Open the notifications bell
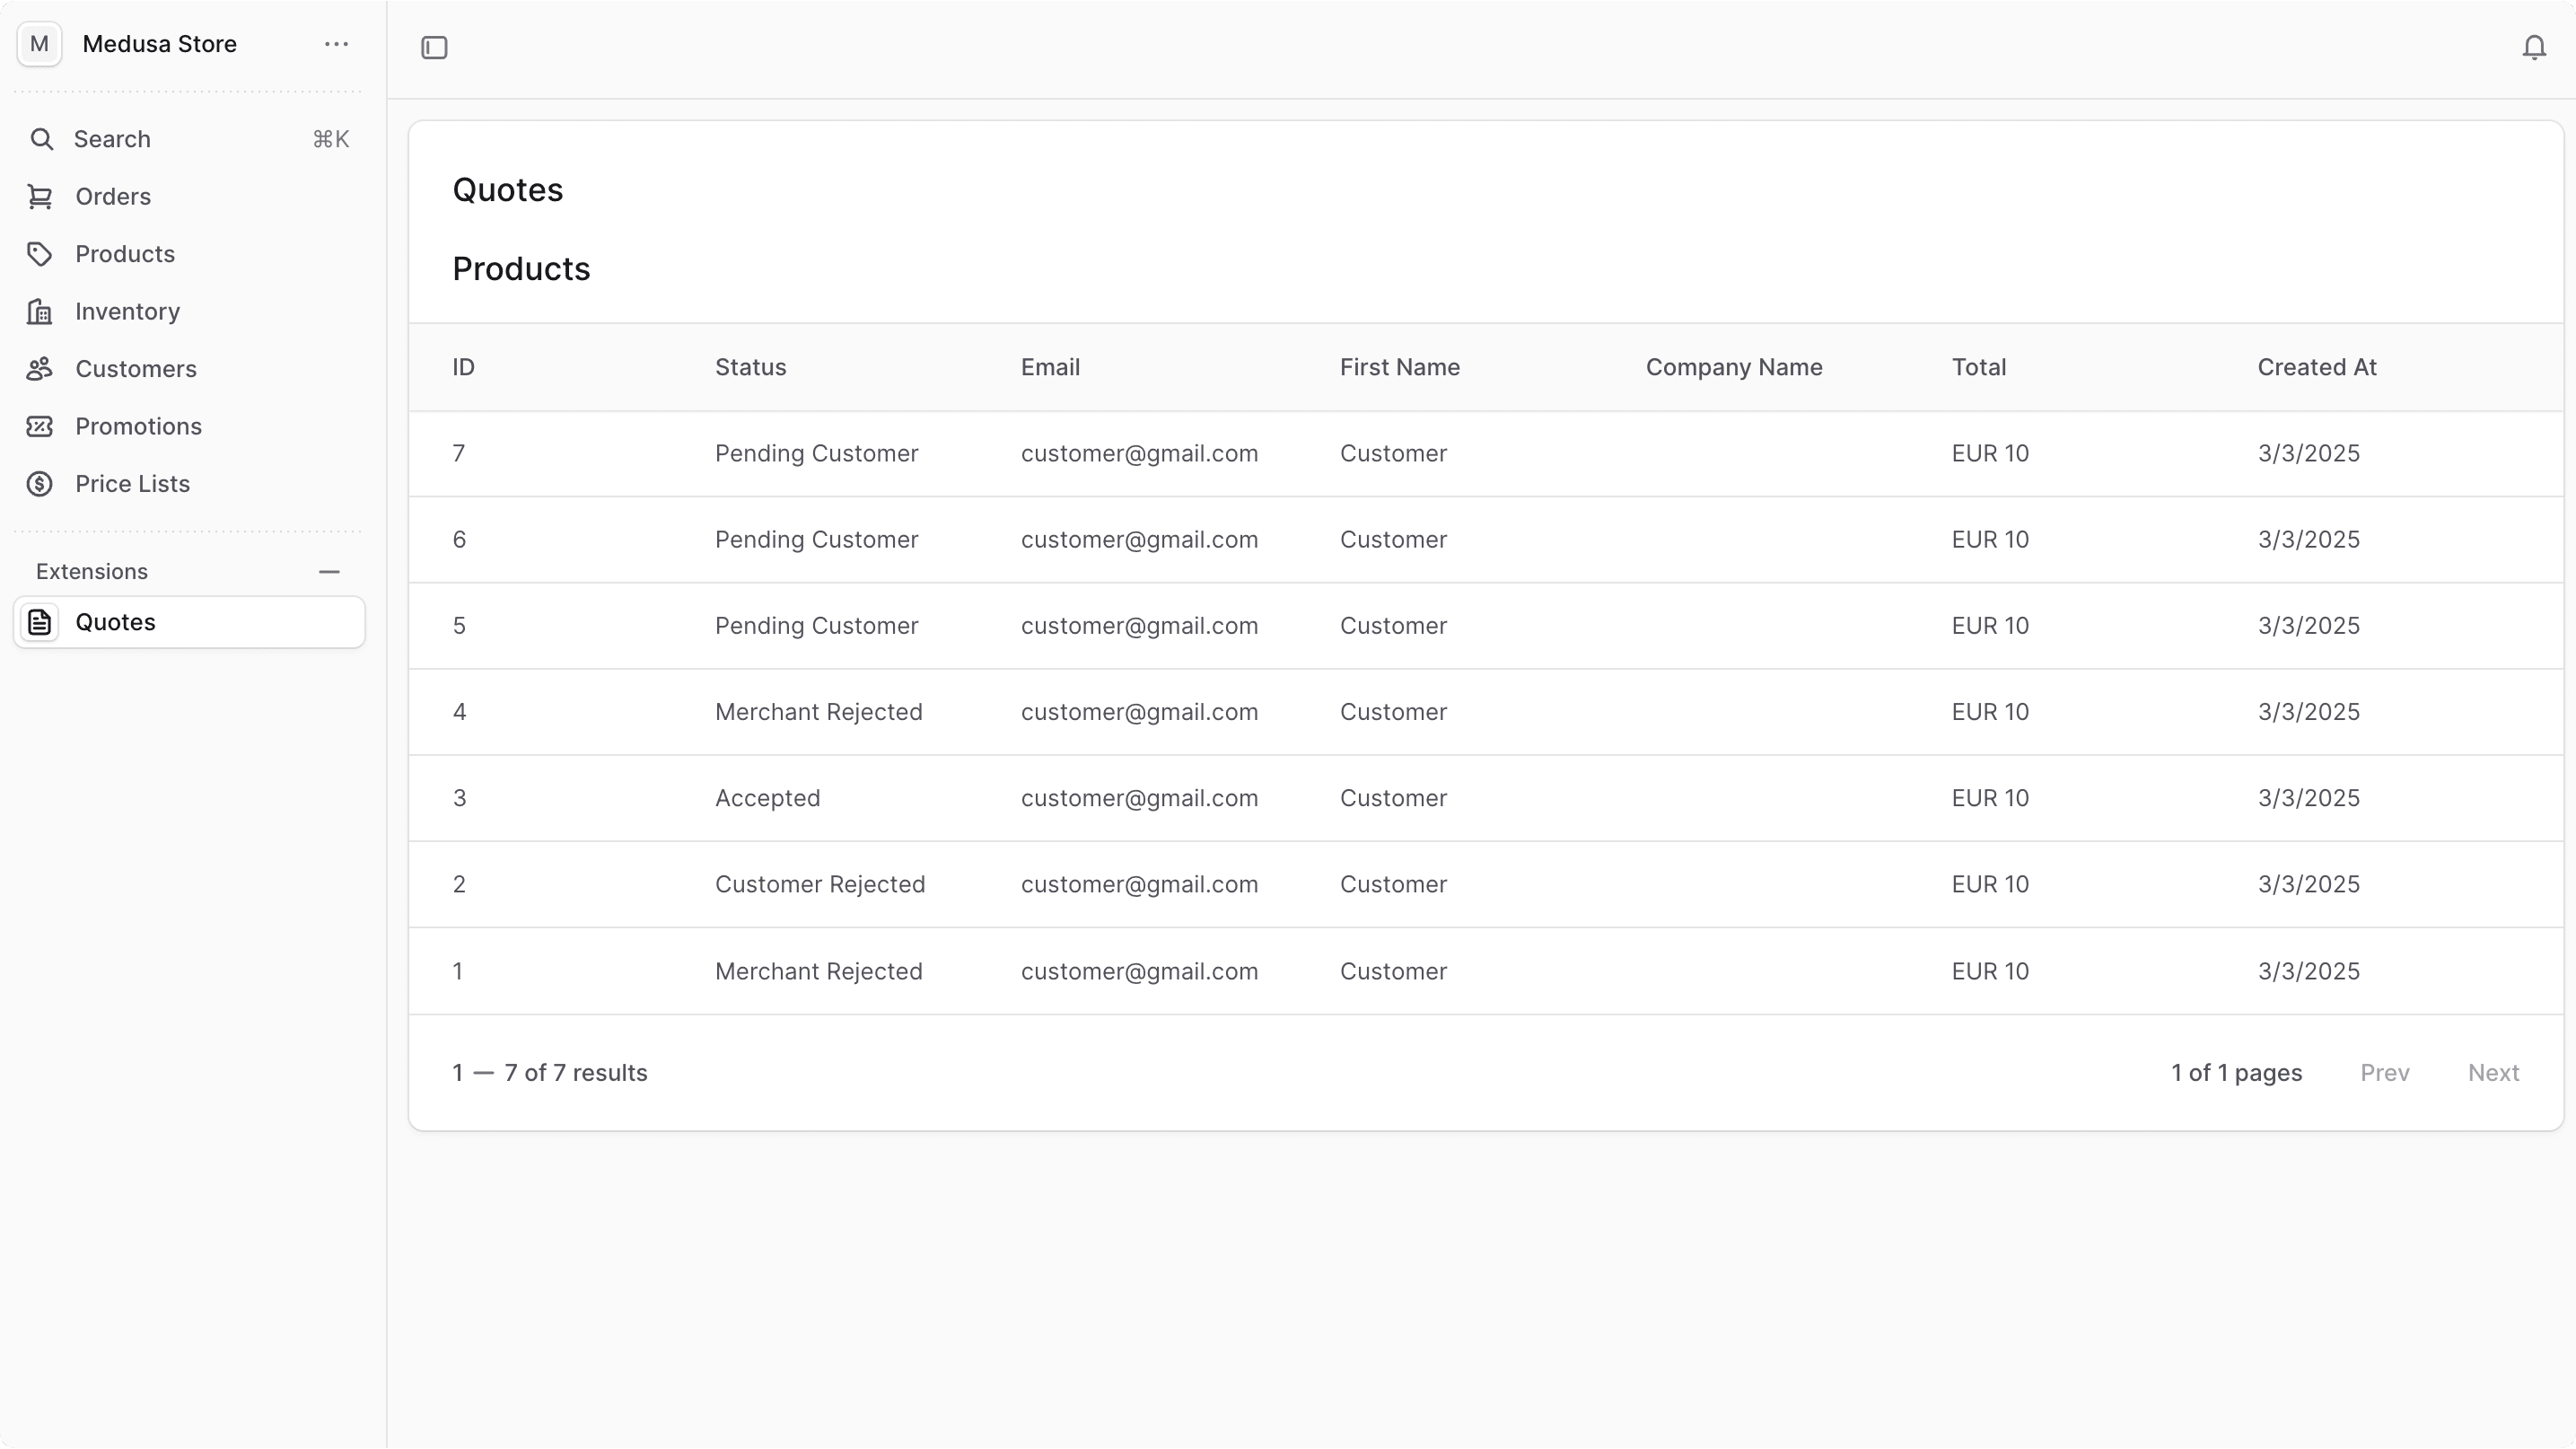Viewport: 2576px width, 1449px height. click(x=2534, y=46)
